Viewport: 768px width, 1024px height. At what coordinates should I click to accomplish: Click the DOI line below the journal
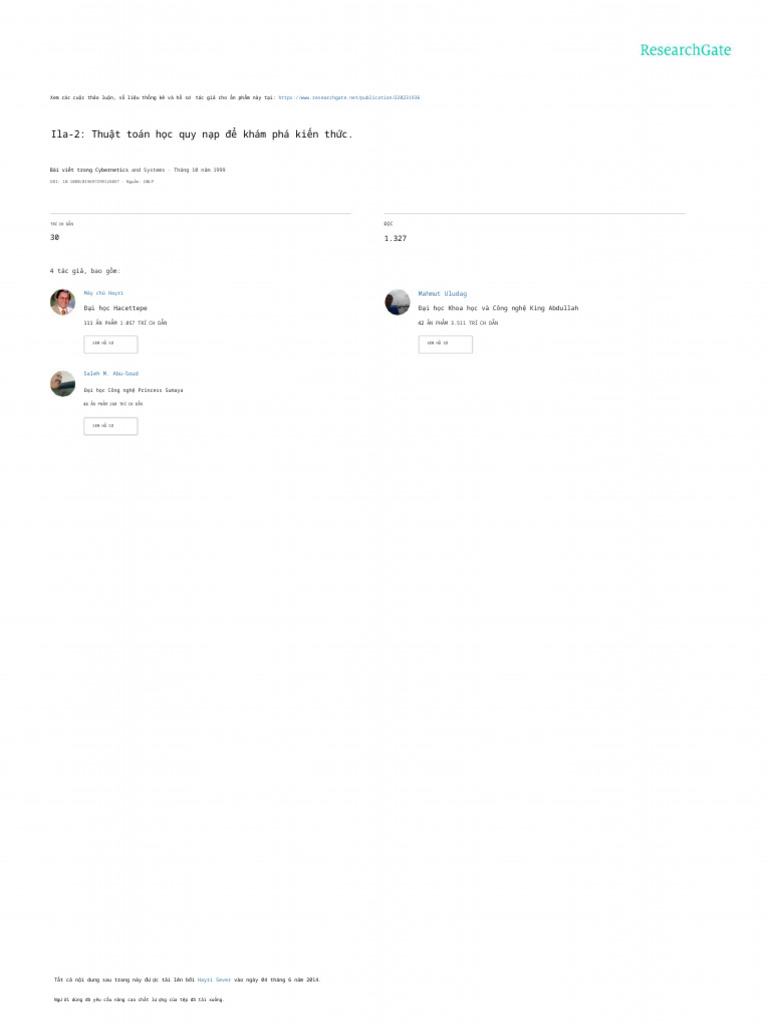pos(102,182)
